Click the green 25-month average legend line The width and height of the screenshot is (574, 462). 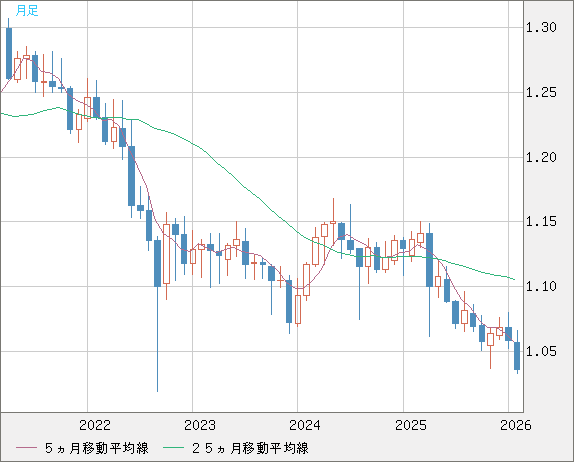174,448
